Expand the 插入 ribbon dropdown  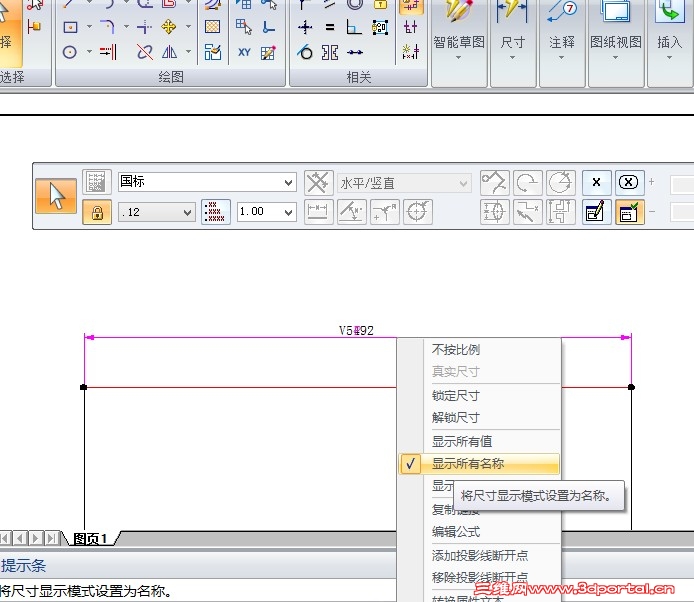coord(669,58)
